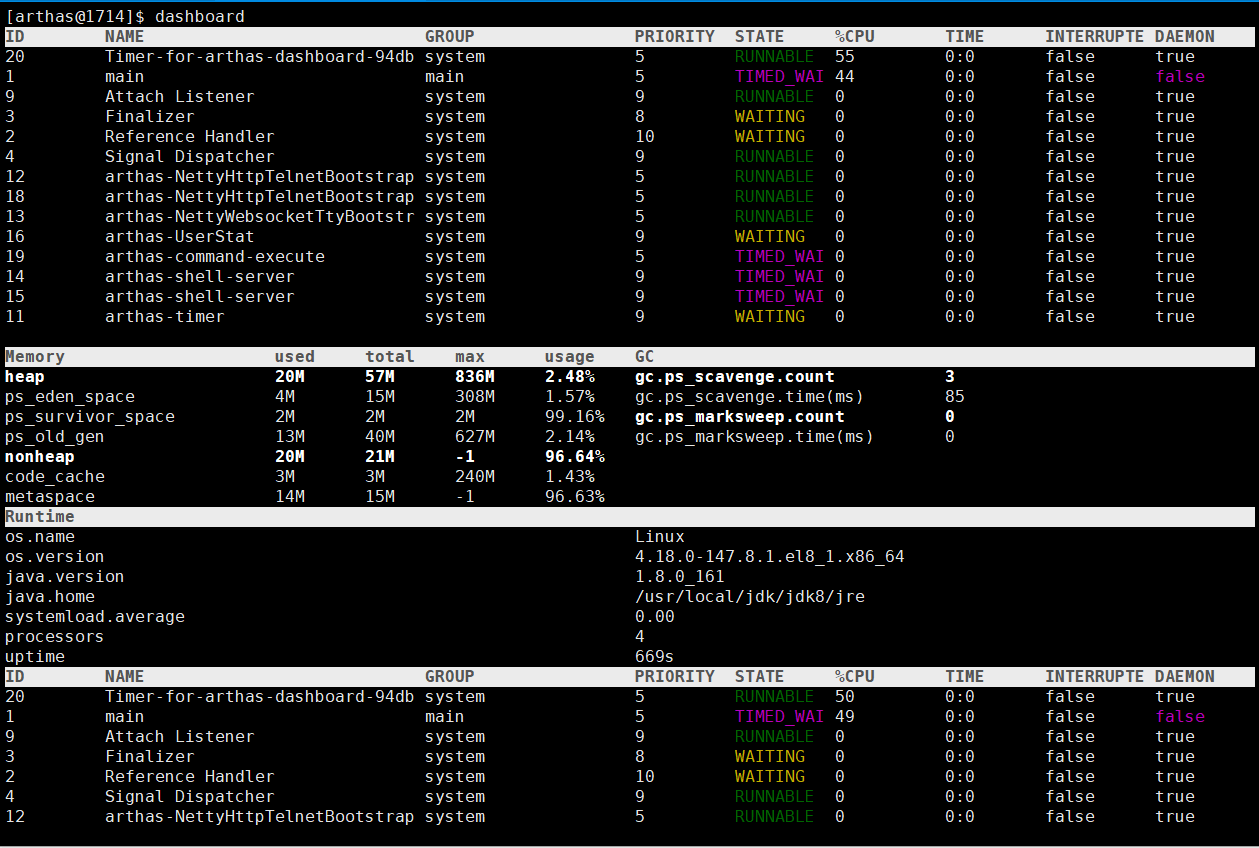The height and width of the screenshot is (848, 1259).
Task: Click the %CPU value 49
Action: [845, 717]
